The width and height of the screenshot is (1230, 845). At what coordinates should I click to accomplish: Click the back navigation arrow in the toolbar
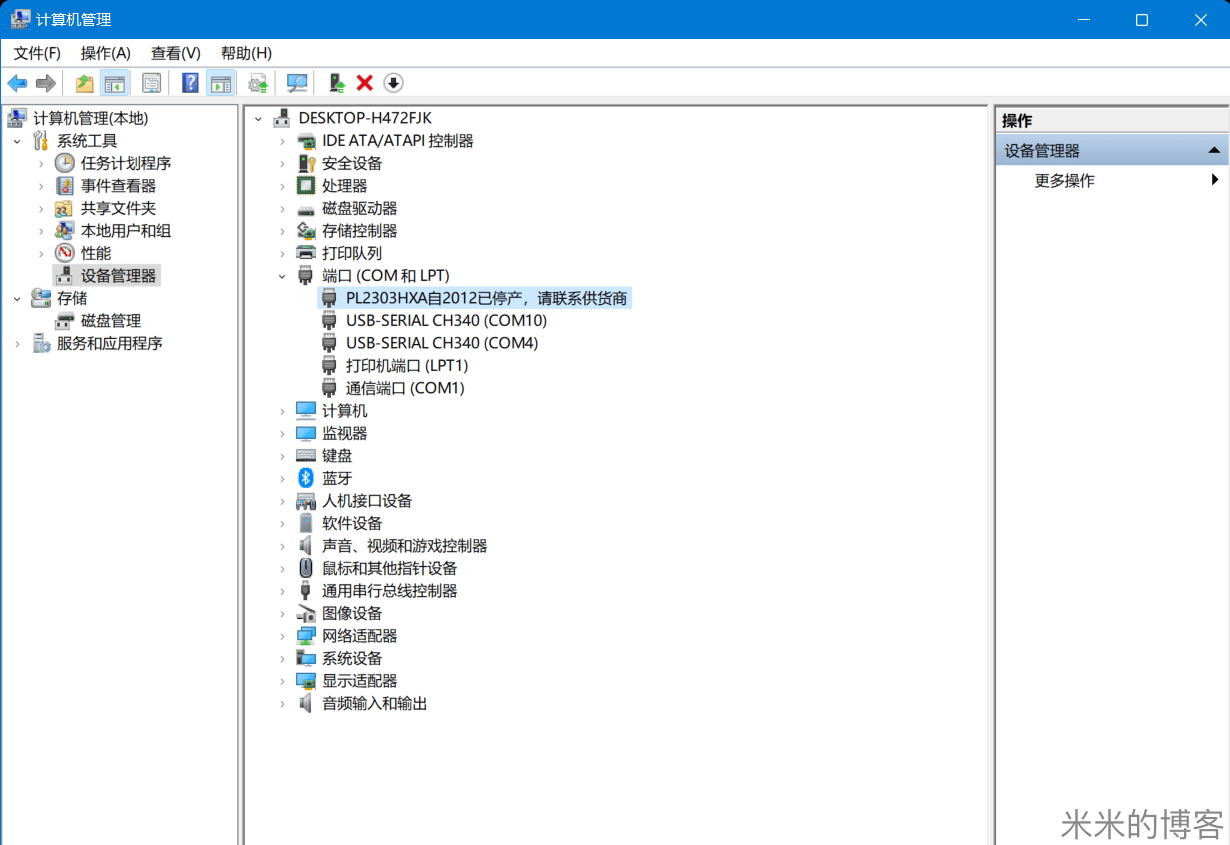(x=17, y=83)
